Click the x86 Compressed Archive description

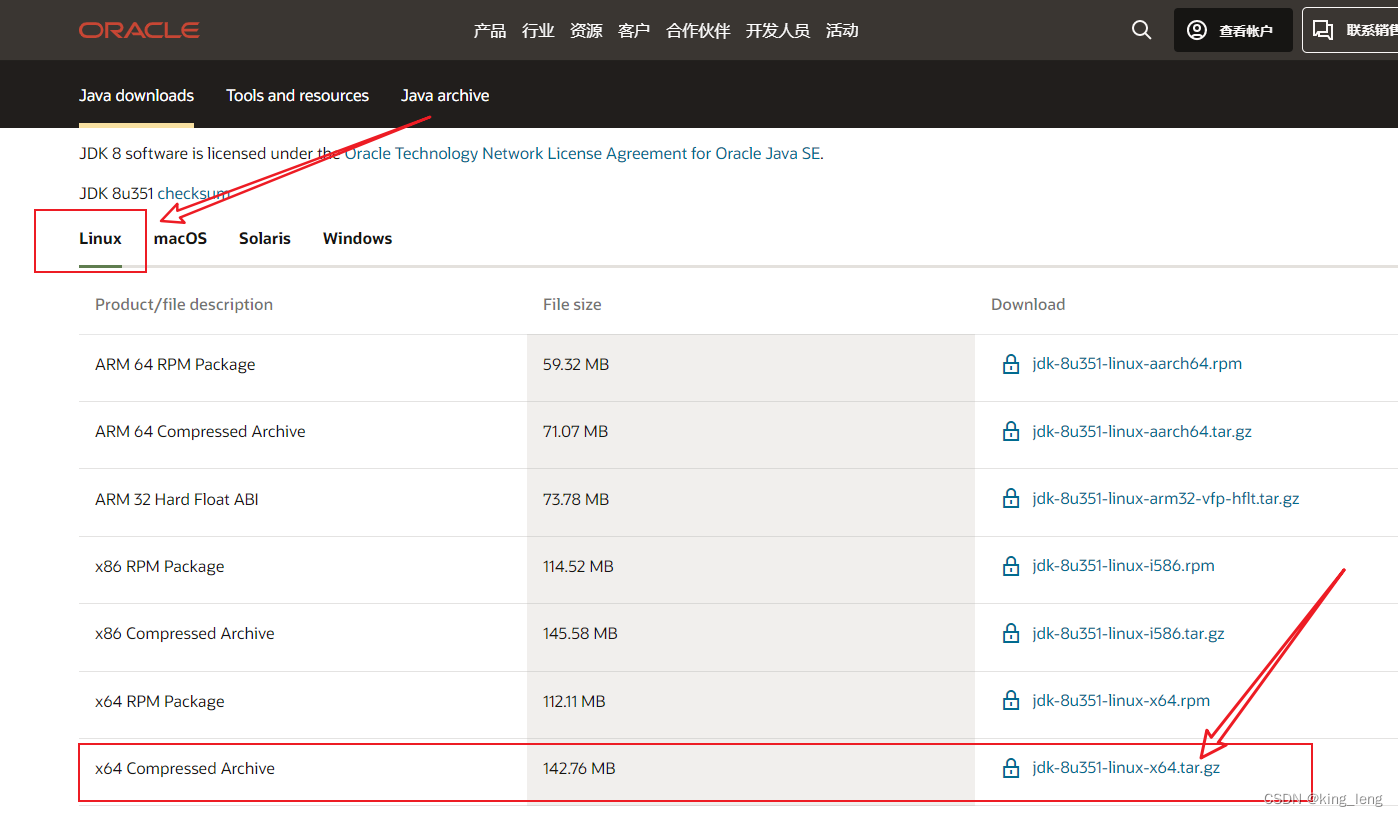pyautogui.click(x=185, y=633)
